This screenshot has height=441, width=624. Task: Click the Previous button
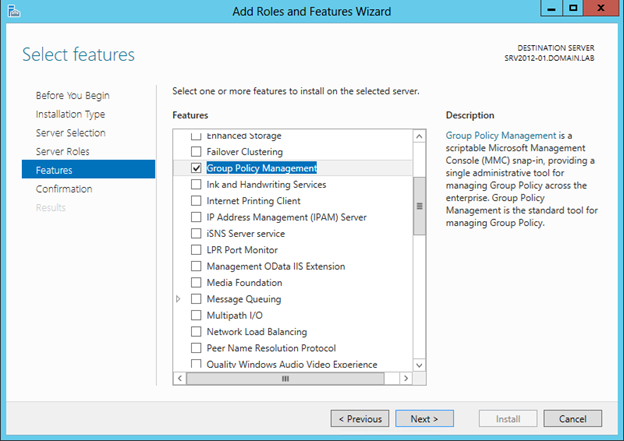[360, 419]
